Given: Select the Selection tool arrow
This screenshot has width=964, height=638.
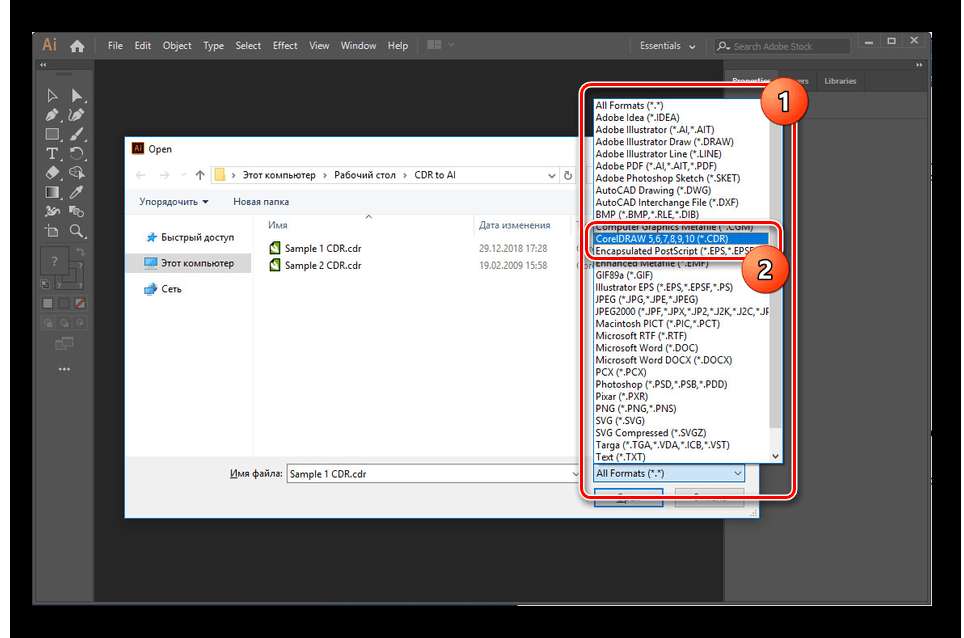Looking at the screenshot, I should click(x=52, y=95).
